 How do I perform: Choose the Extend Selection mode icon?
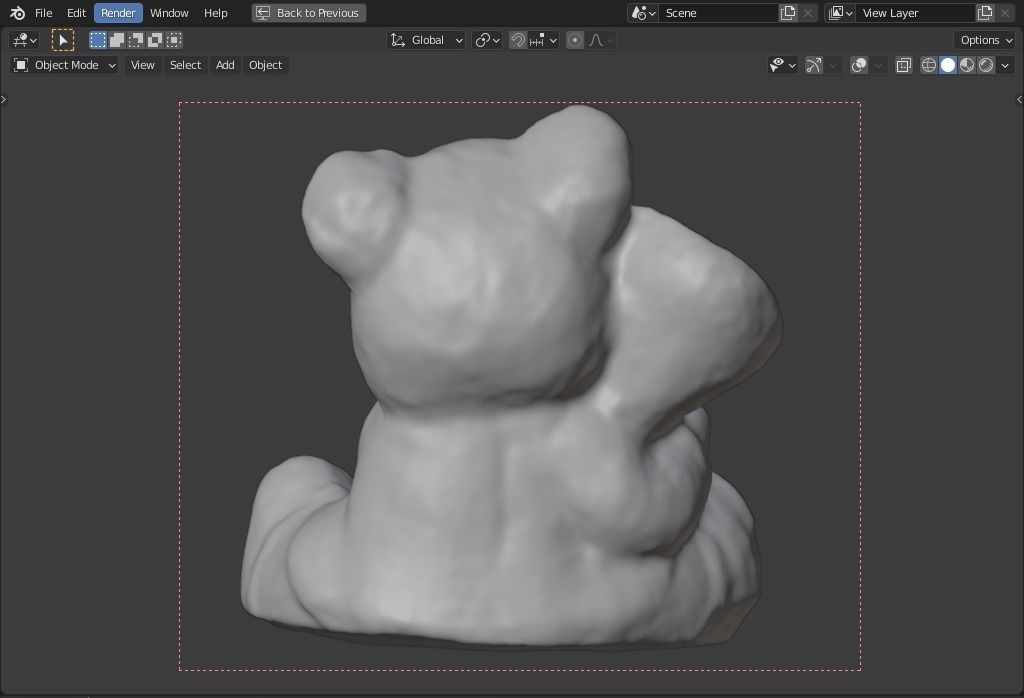tap(117, 40)
